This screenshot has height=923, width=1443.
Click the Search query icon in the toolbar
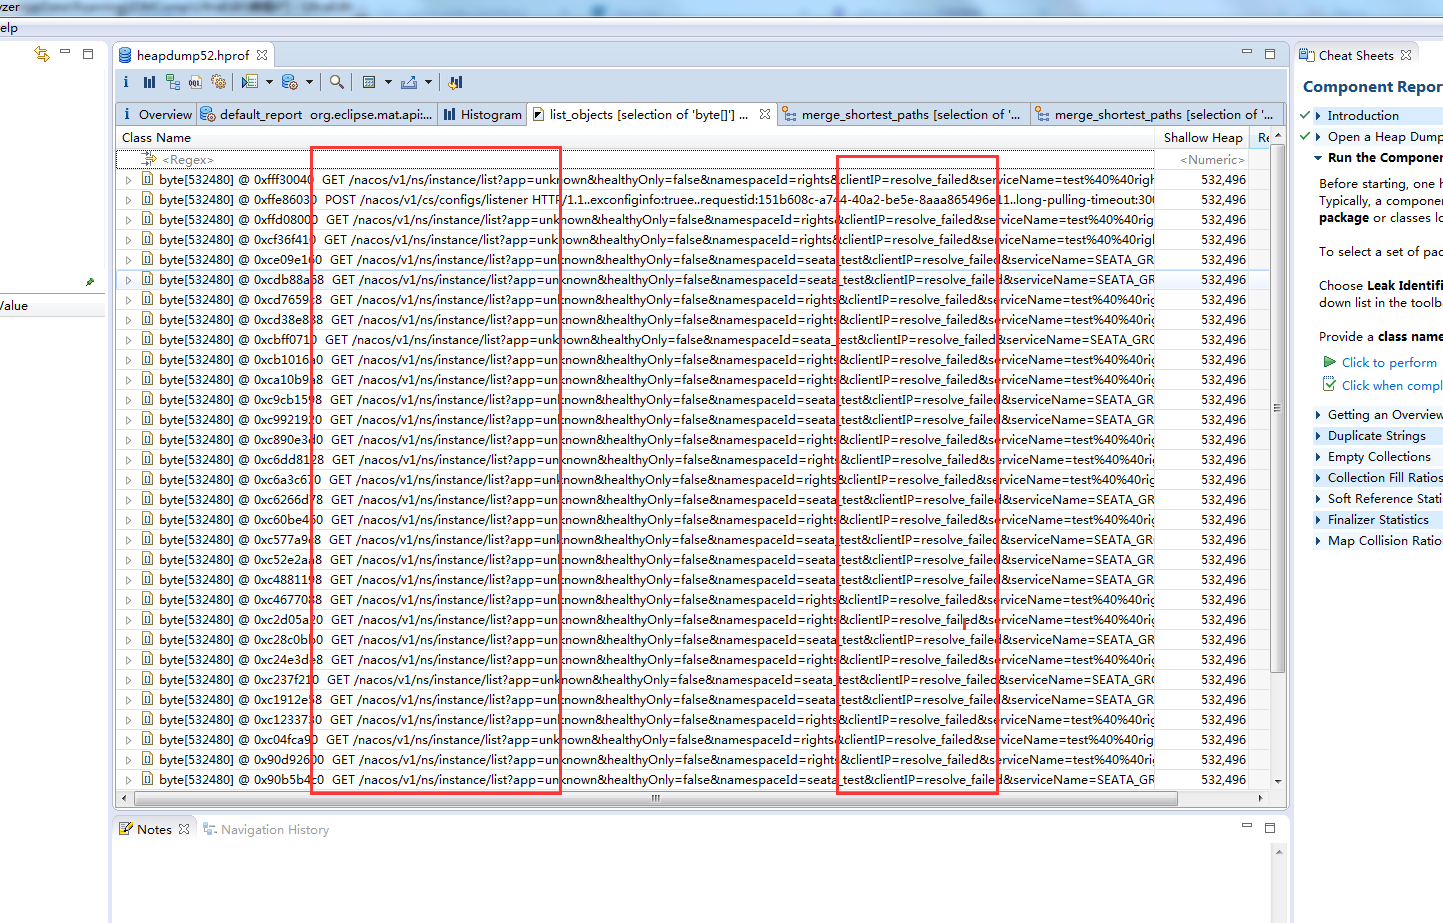click(338, 82)
